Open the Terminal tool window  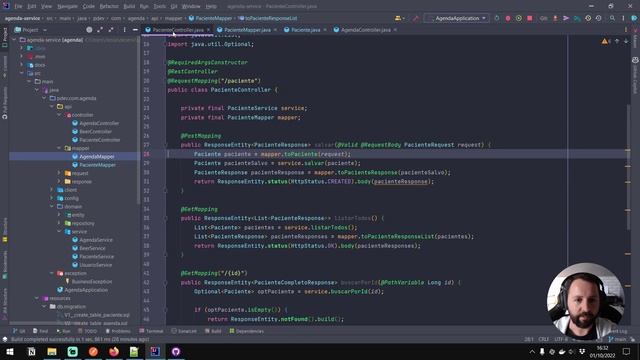(x=151, y=331)
